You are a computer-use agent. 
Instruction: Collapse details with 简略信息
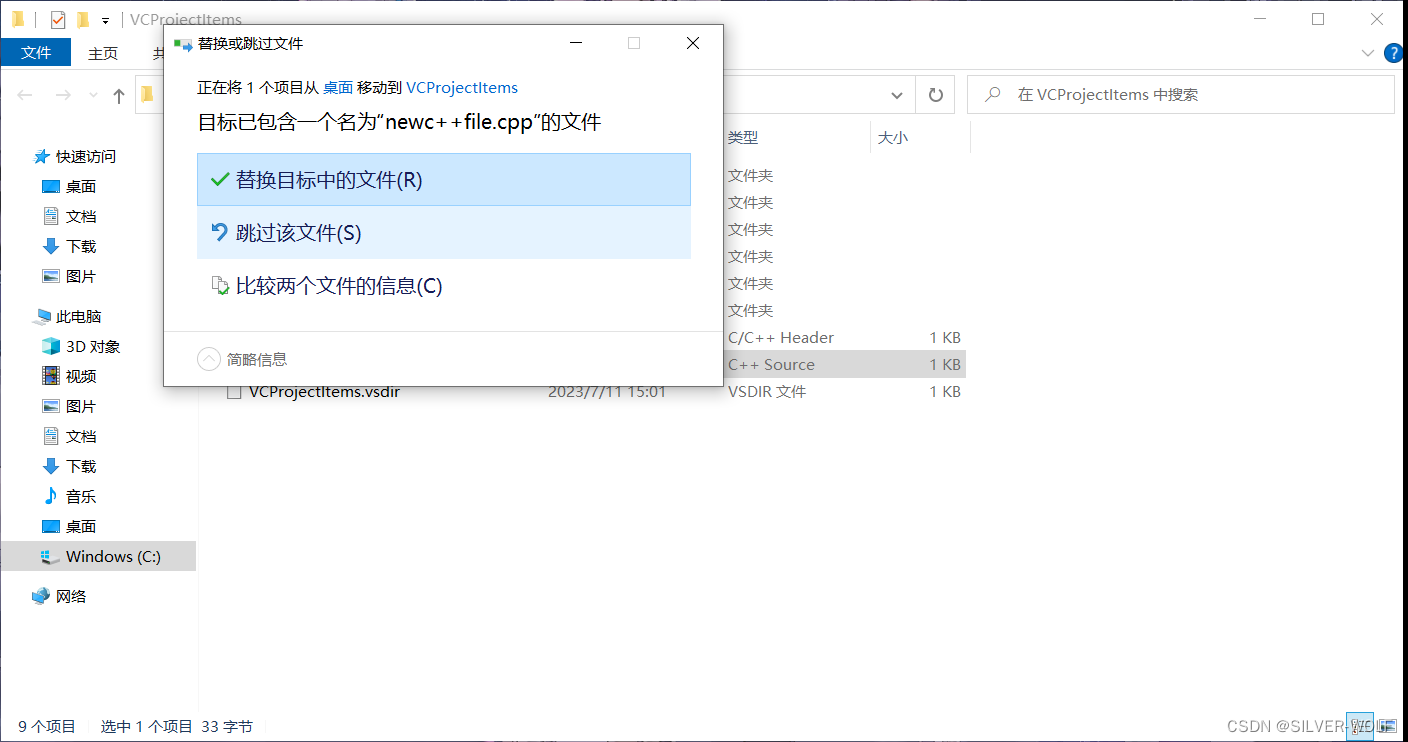coord(243,359)
